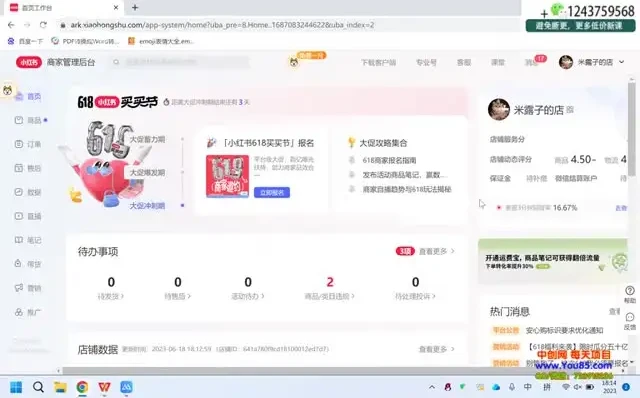Viewport: 640px width, 398px height.
Task: Click the browser address bar URL
Action: coord(222,25)
